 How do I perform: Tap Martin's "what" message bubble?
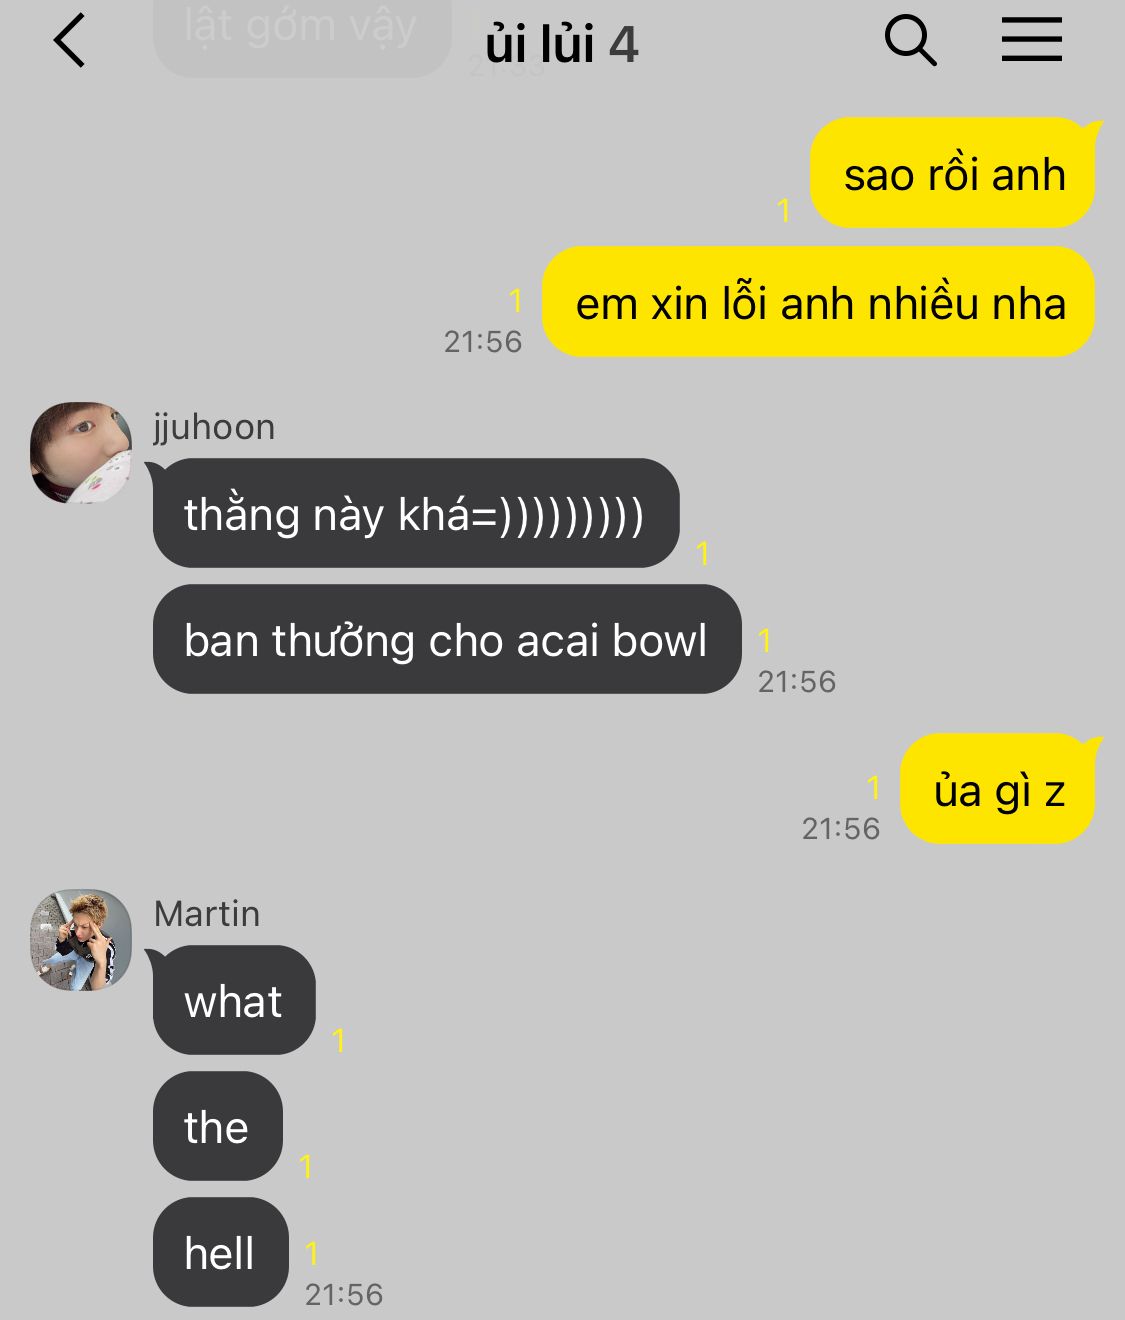tap(233, 1000)
